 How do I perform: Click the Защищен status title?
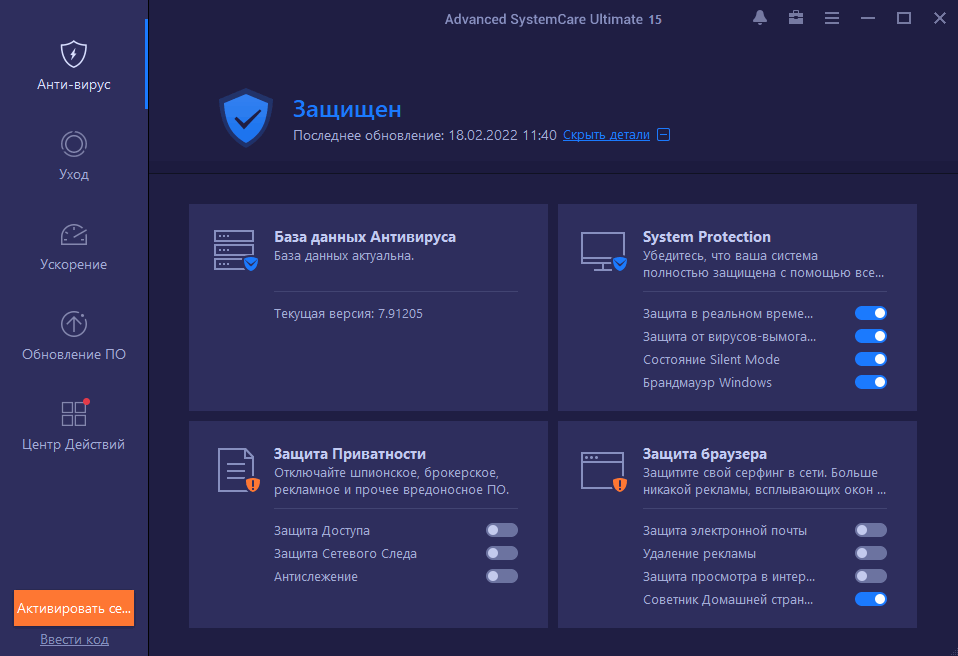point(347,109)
